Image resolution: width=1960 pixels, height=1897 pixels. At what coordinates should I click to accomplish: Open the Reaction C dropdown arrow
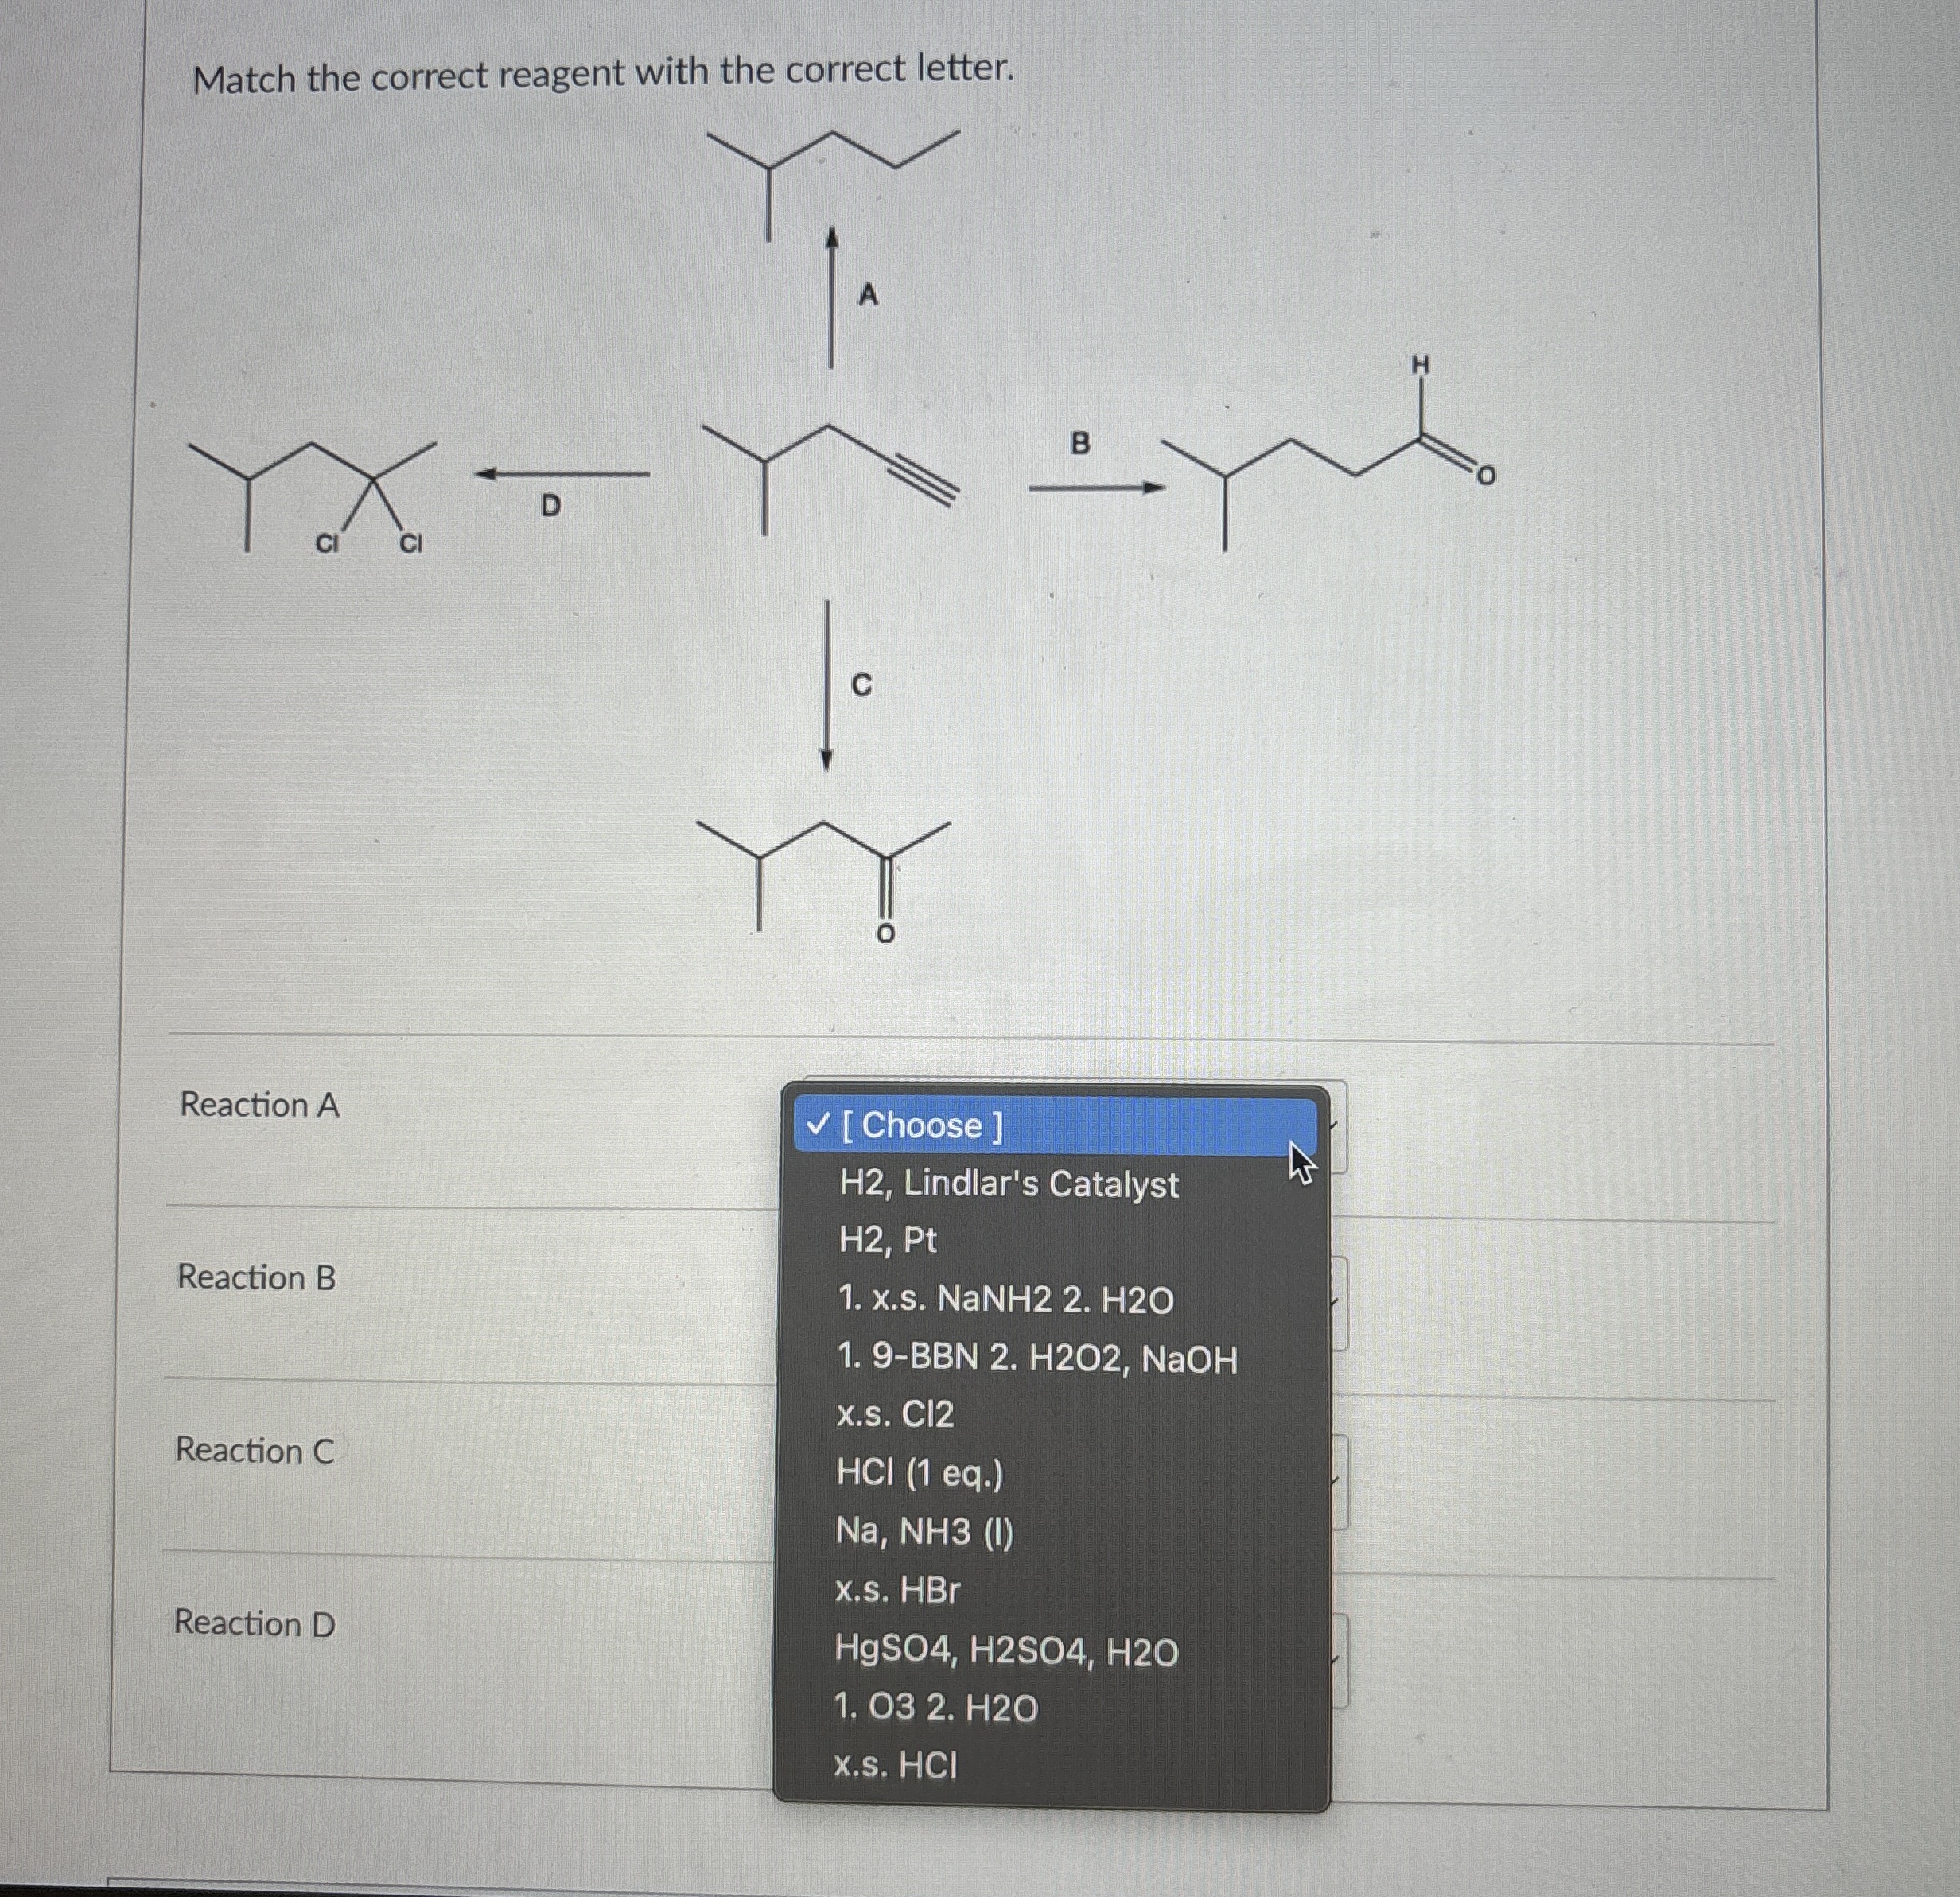[x=1338, y=1482]
